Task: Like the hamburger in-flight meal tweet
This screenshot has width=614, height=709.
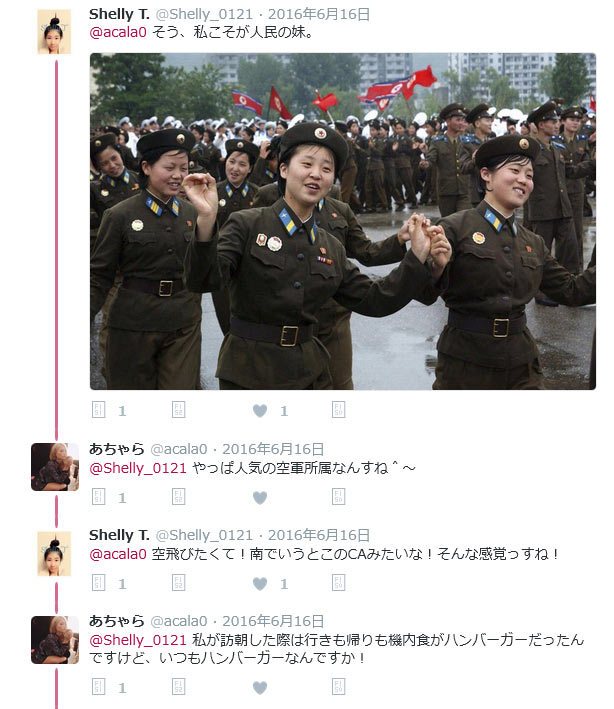Action: coord(260,688)
